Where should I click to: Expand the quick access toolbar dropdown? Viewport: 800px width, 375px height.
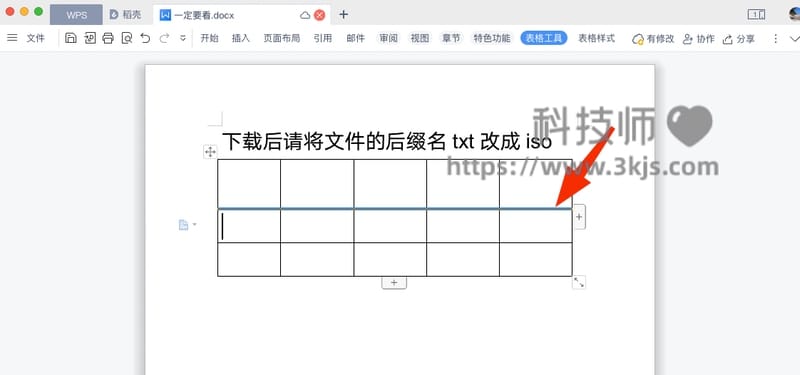coord(183,38)
